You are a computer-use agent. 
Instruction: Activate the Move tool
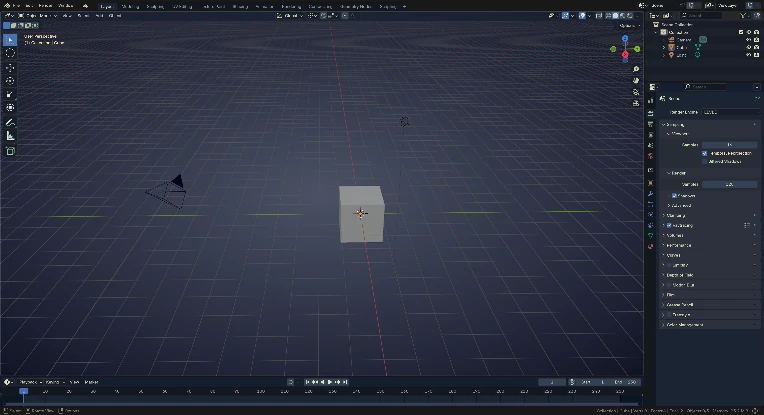tap(10, 68)
